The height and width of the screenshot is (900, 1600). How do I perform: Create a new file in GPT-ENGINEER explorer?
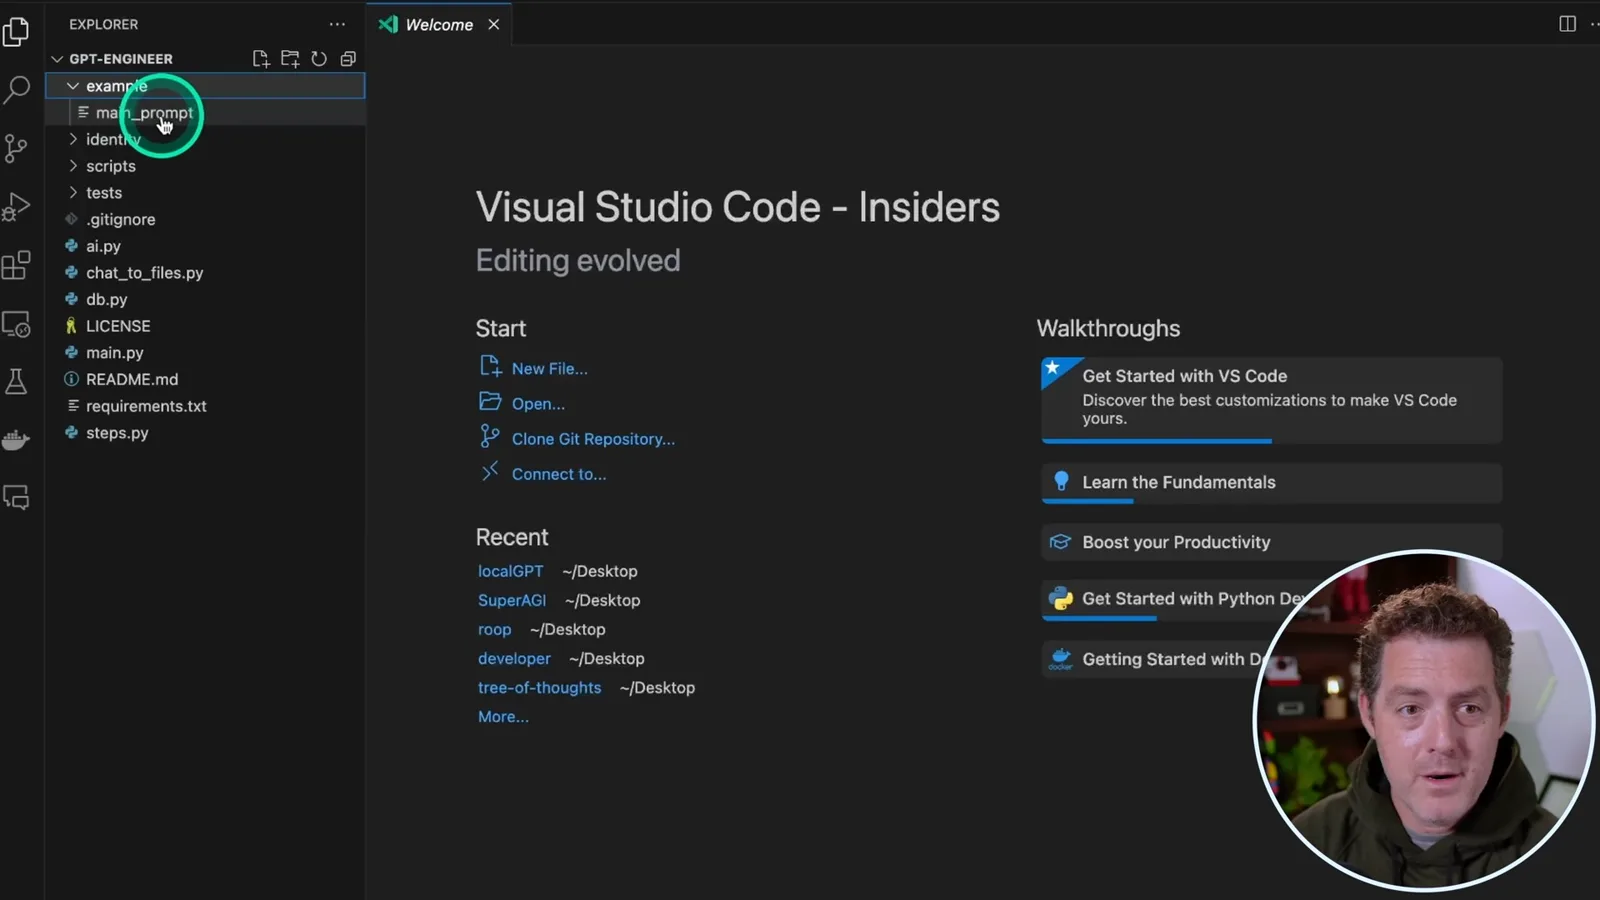tap(261, 59)
